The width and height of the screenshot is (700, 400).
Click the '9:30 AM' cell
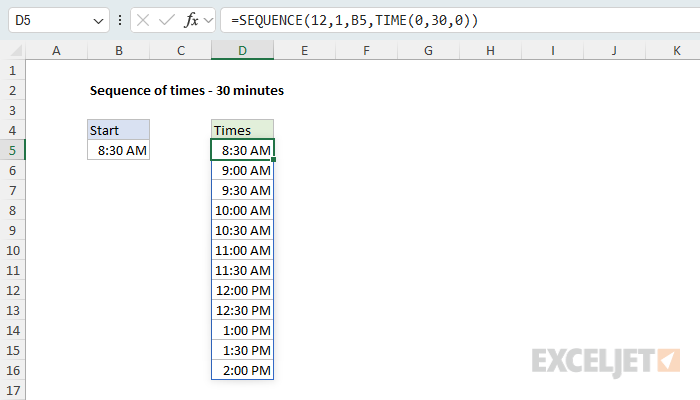(x=242, y=191)
